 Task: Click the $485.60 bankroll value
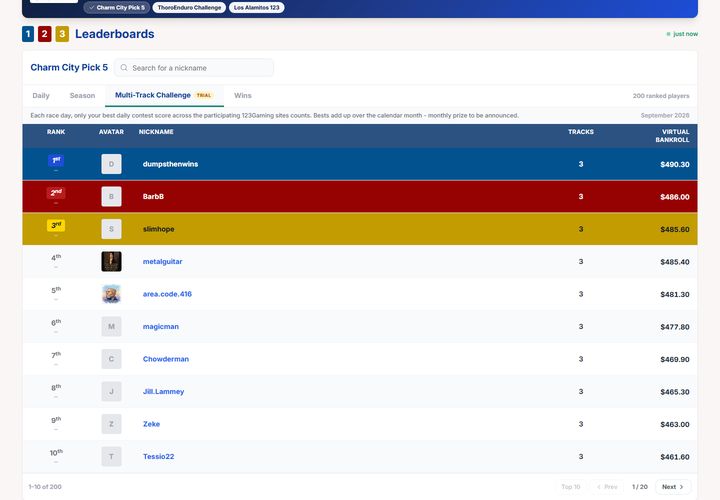(x=675, y=230)
